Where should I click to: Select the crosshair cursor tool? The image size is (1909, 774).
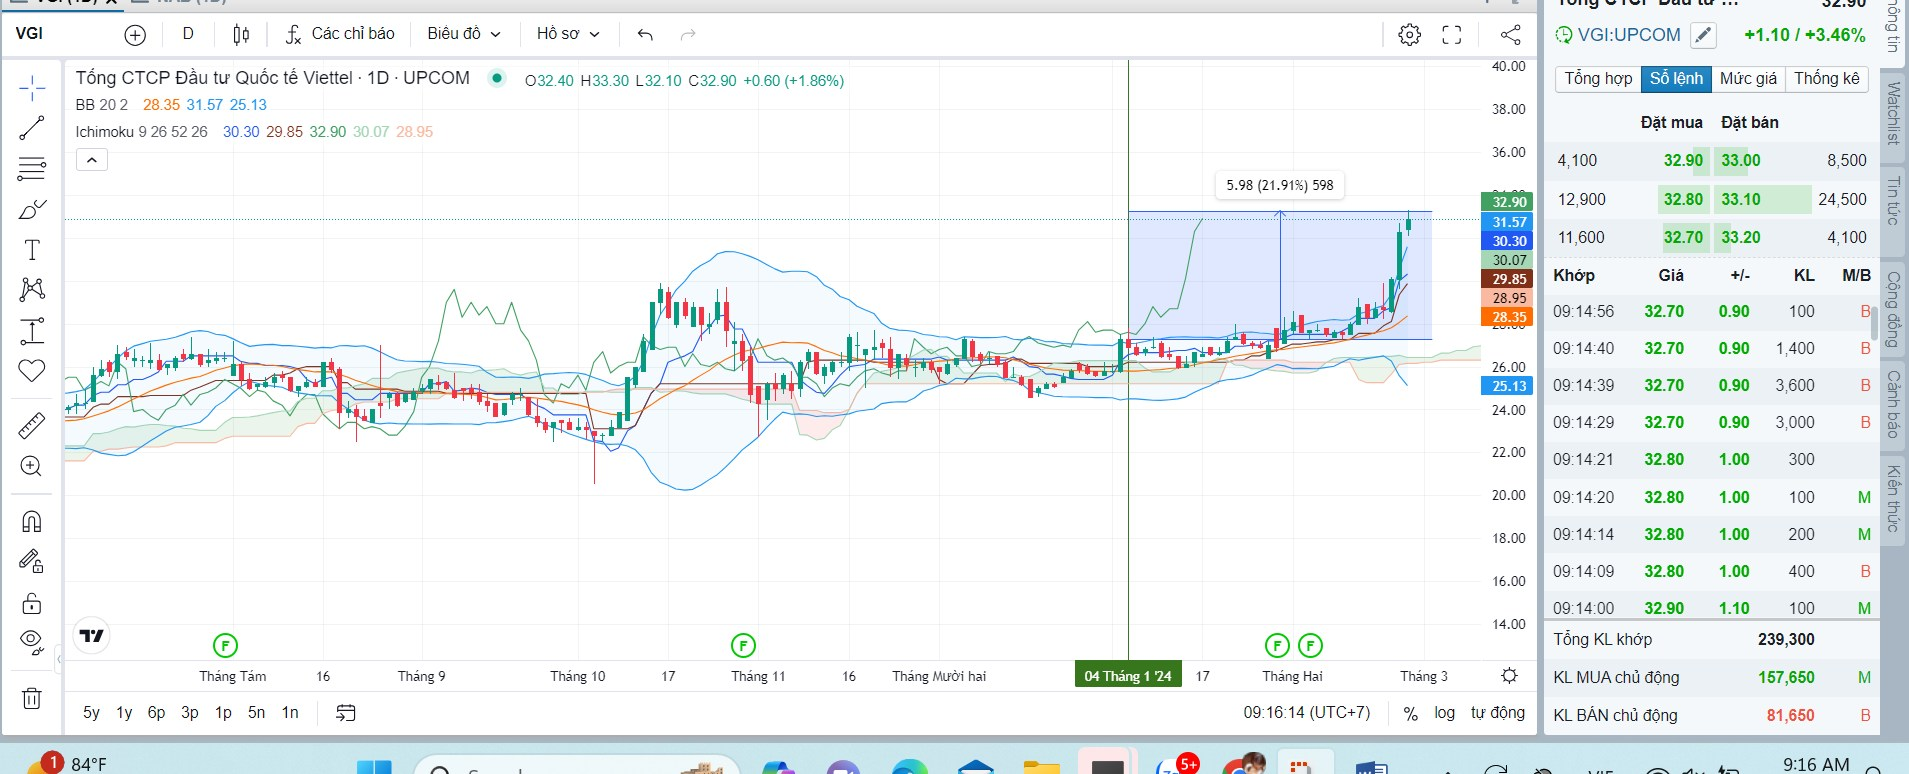click(32, 88)
